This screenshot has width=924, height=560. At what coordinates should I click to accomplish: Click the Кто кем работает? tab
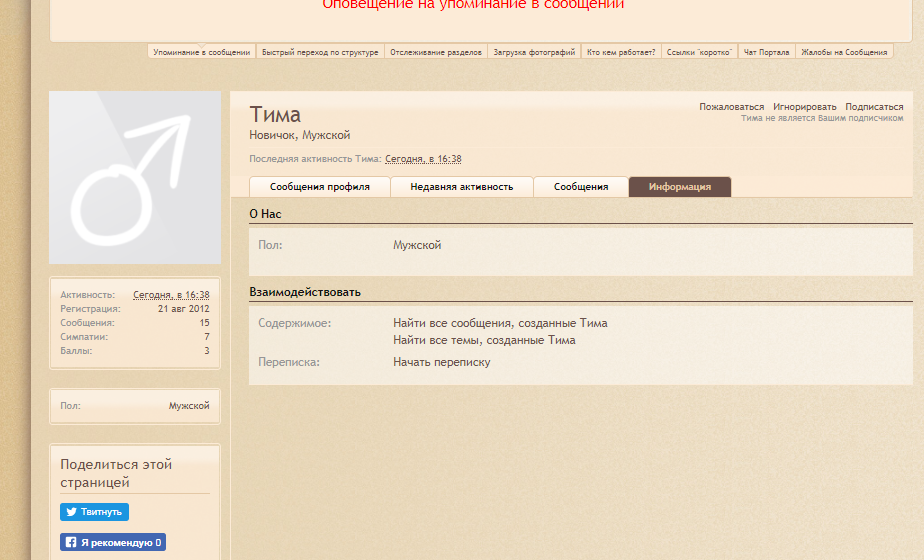tap(621, 52)
